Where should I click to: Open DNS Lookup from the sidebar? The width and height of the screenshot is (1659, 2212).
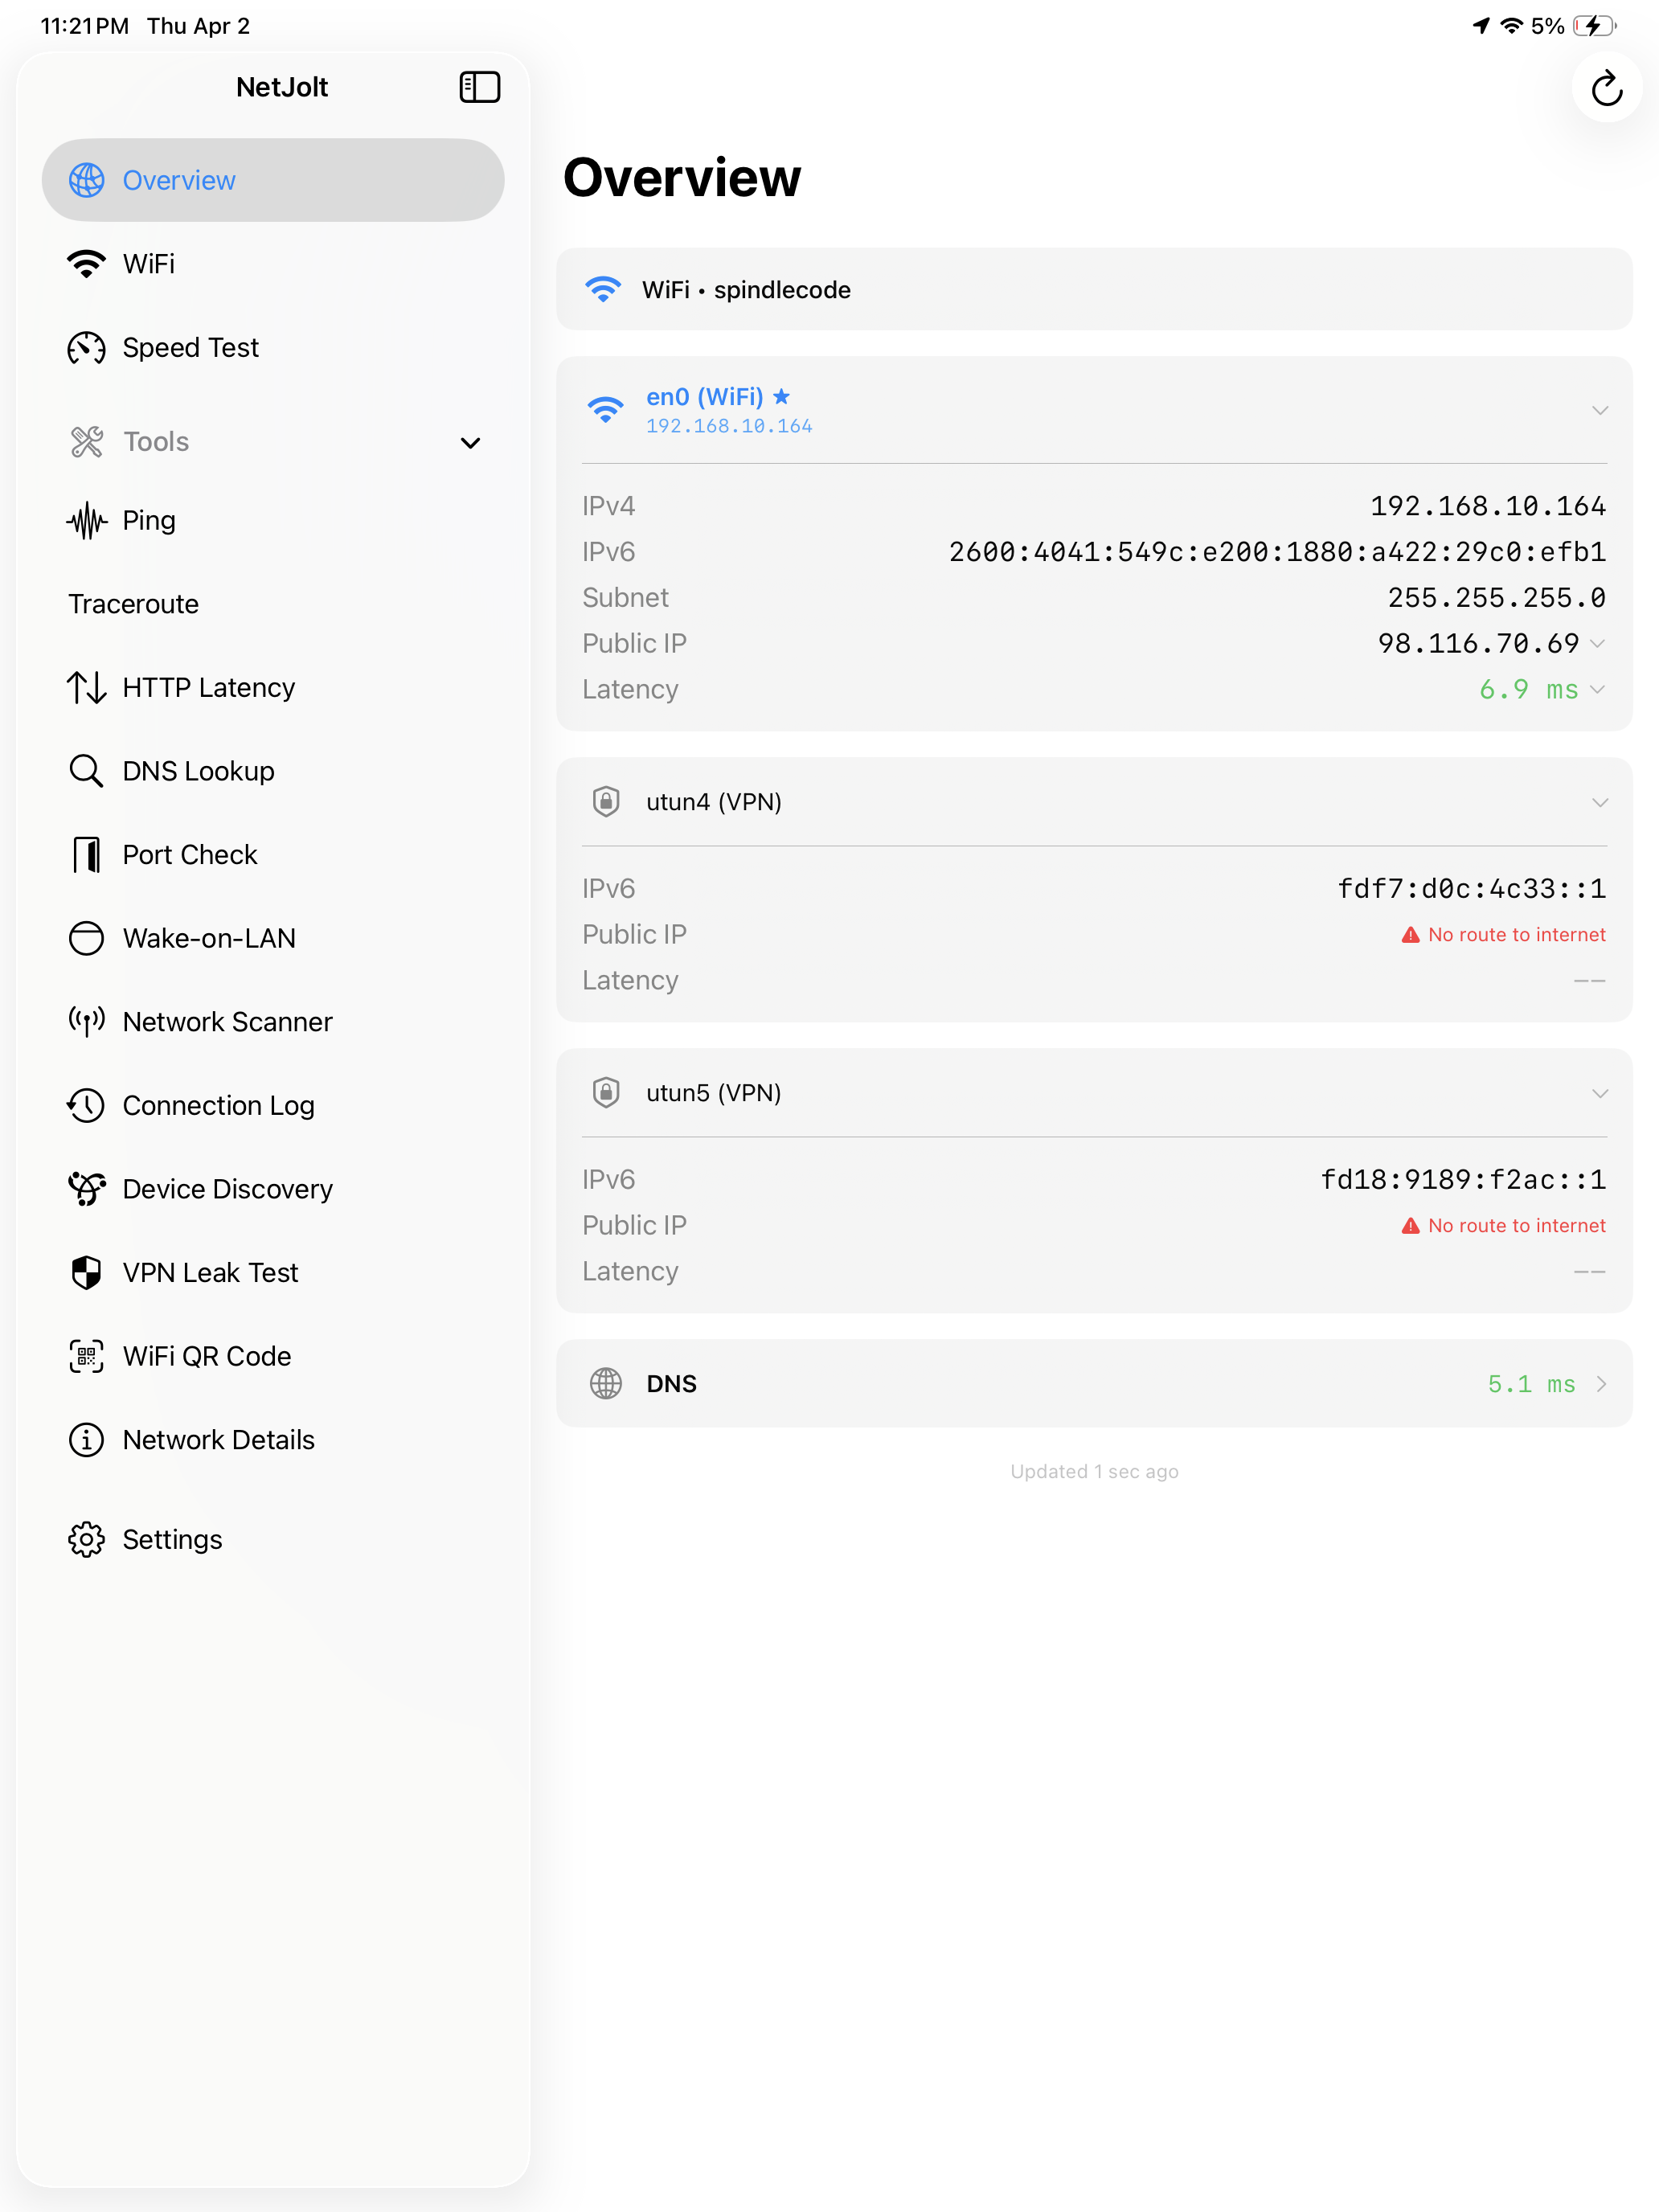click(198, 770)
